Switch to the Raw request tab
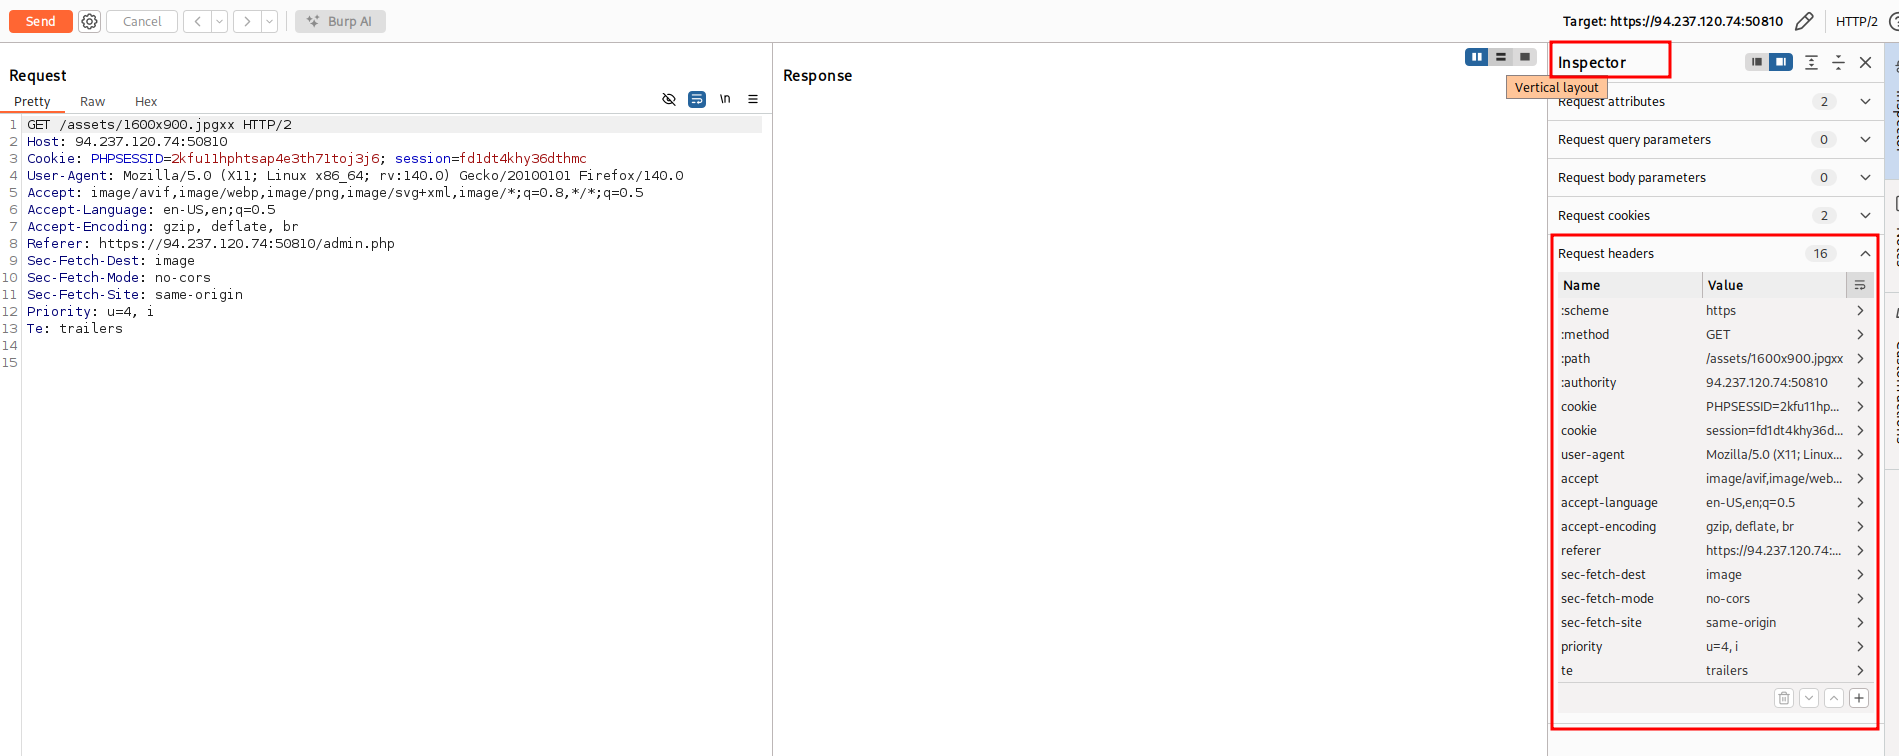This screenshot has height=756, width=1899. [92, 102]
